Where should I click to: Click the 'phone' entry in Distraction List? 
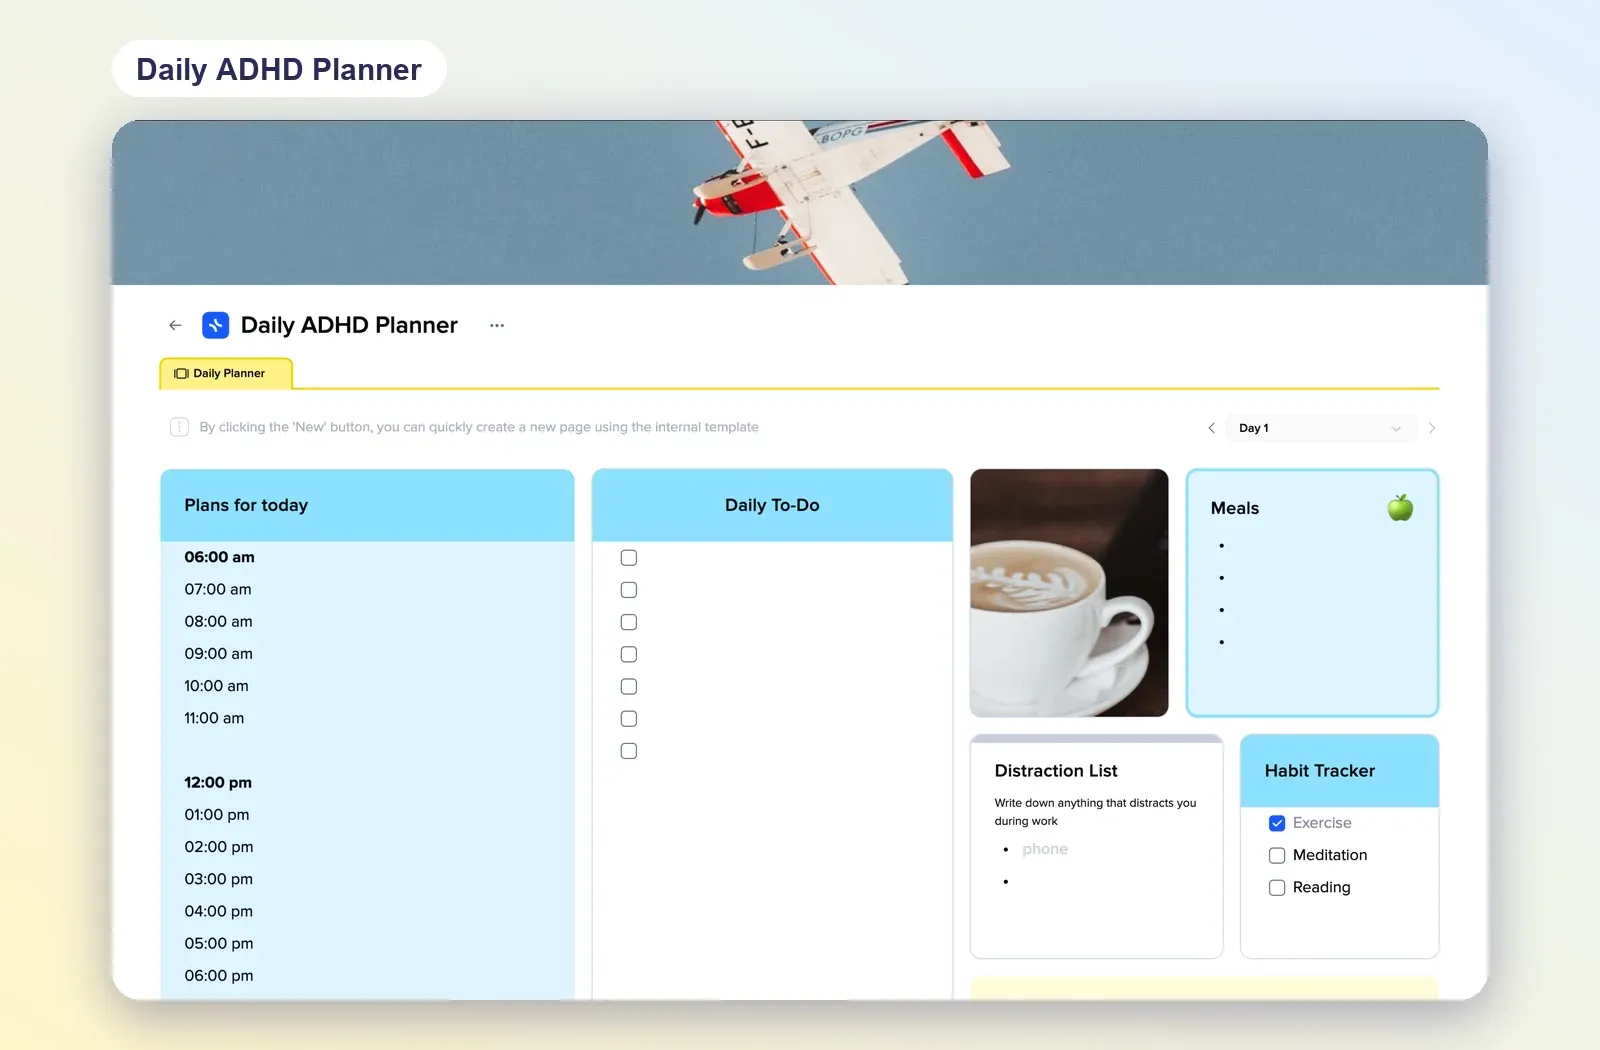coord(1045,849)
